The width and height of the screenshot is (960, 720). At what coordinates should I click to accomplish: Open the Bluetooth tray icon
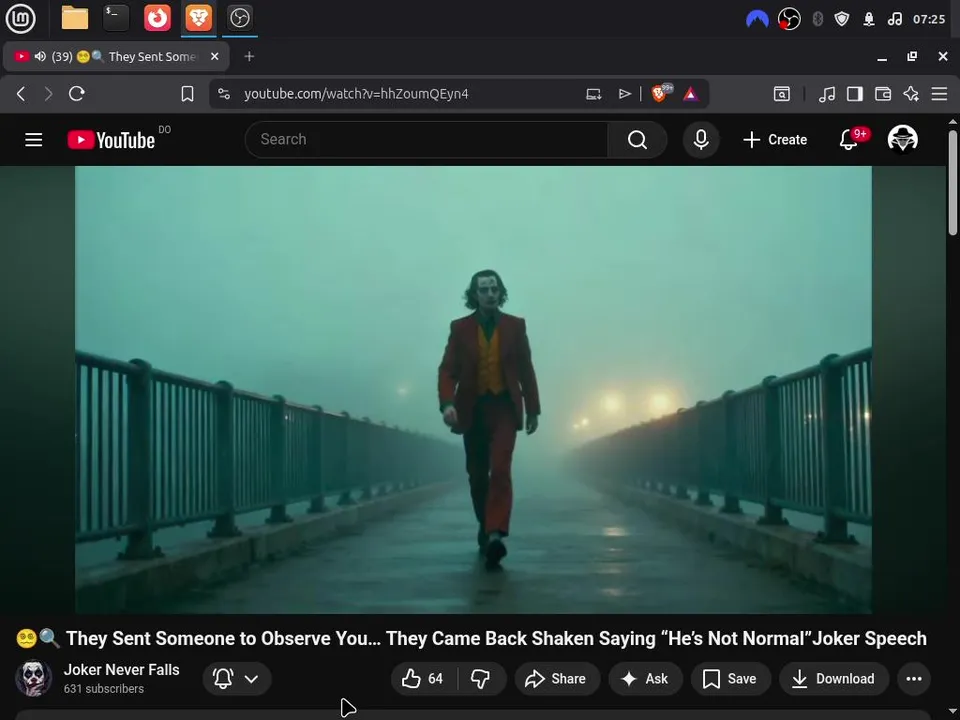click(817, 19)
